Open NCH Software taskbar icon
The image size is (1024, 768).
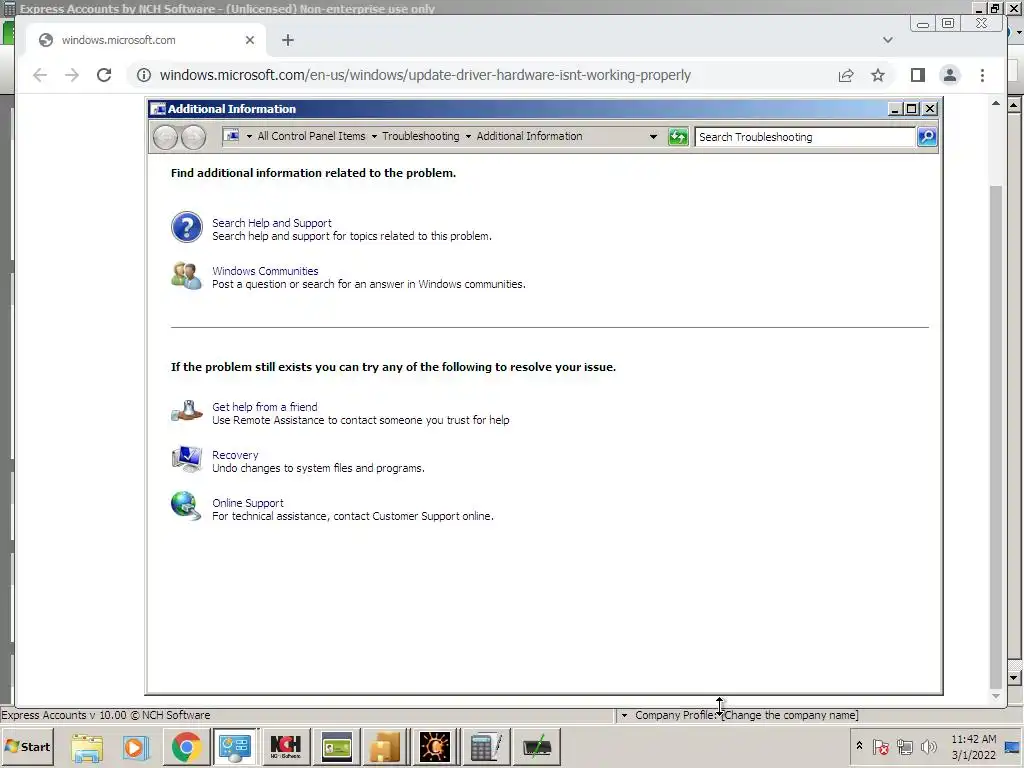point(285,747)
